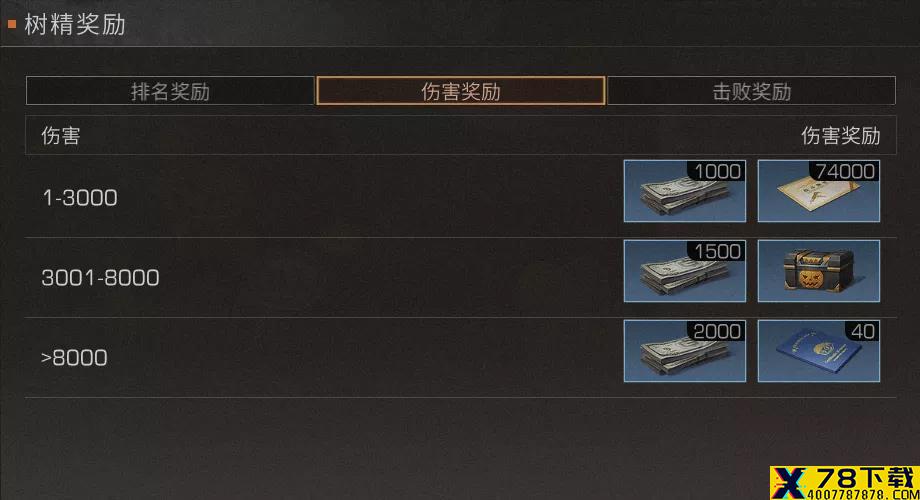Inspect the pumpkin treasure chest reward

818,271
